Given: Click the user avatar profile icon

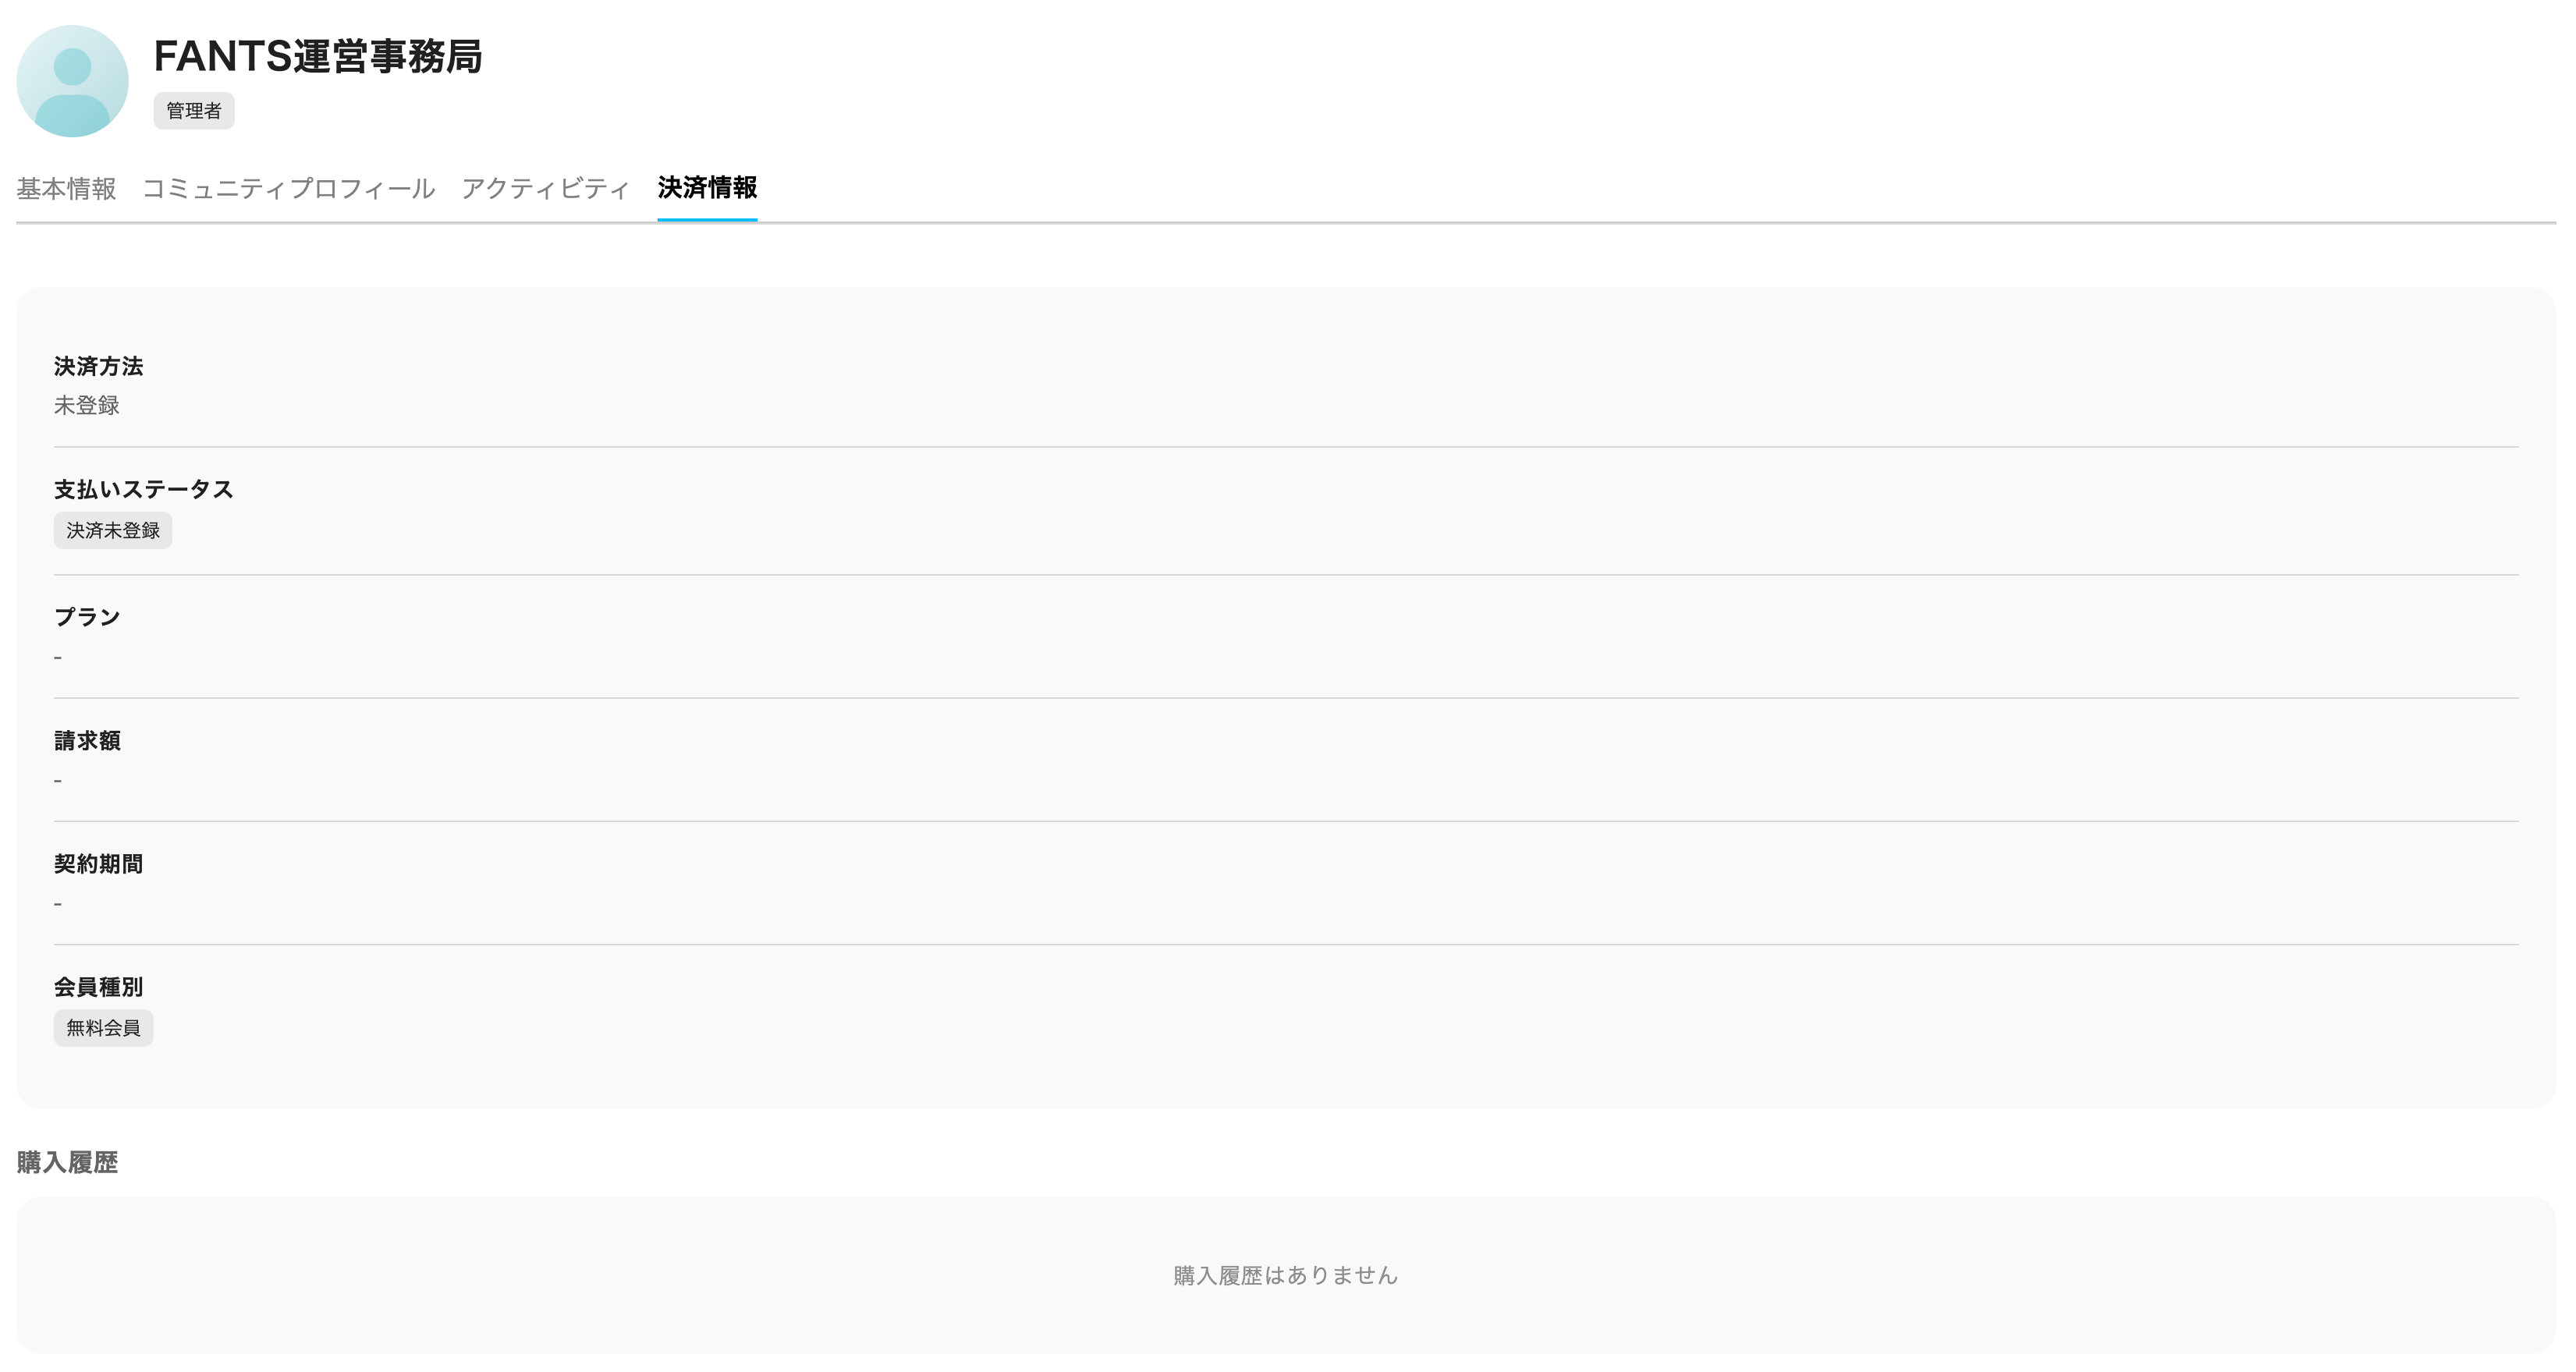Looking at the screenshot, I should (x=72, y=81).
